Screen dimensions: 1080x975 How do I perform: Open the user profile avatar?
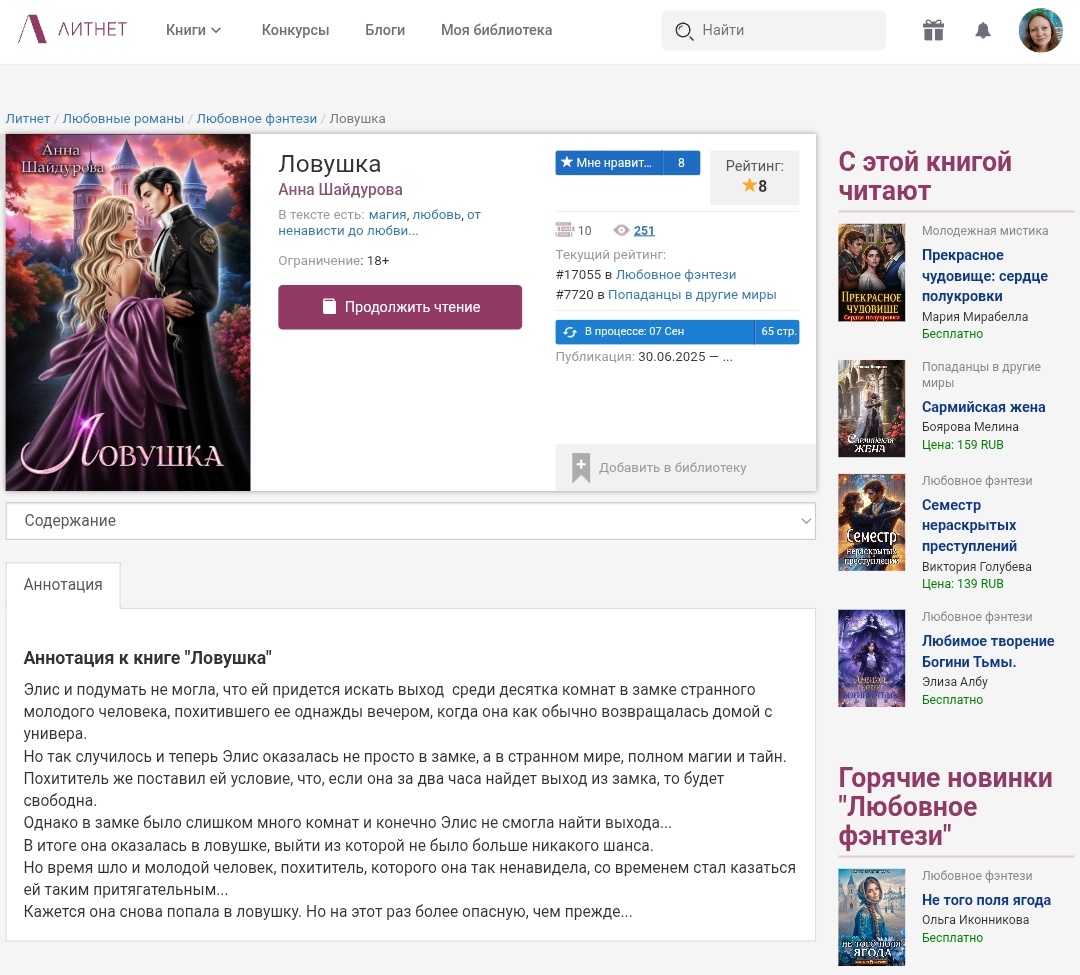tap(1041, 30)
